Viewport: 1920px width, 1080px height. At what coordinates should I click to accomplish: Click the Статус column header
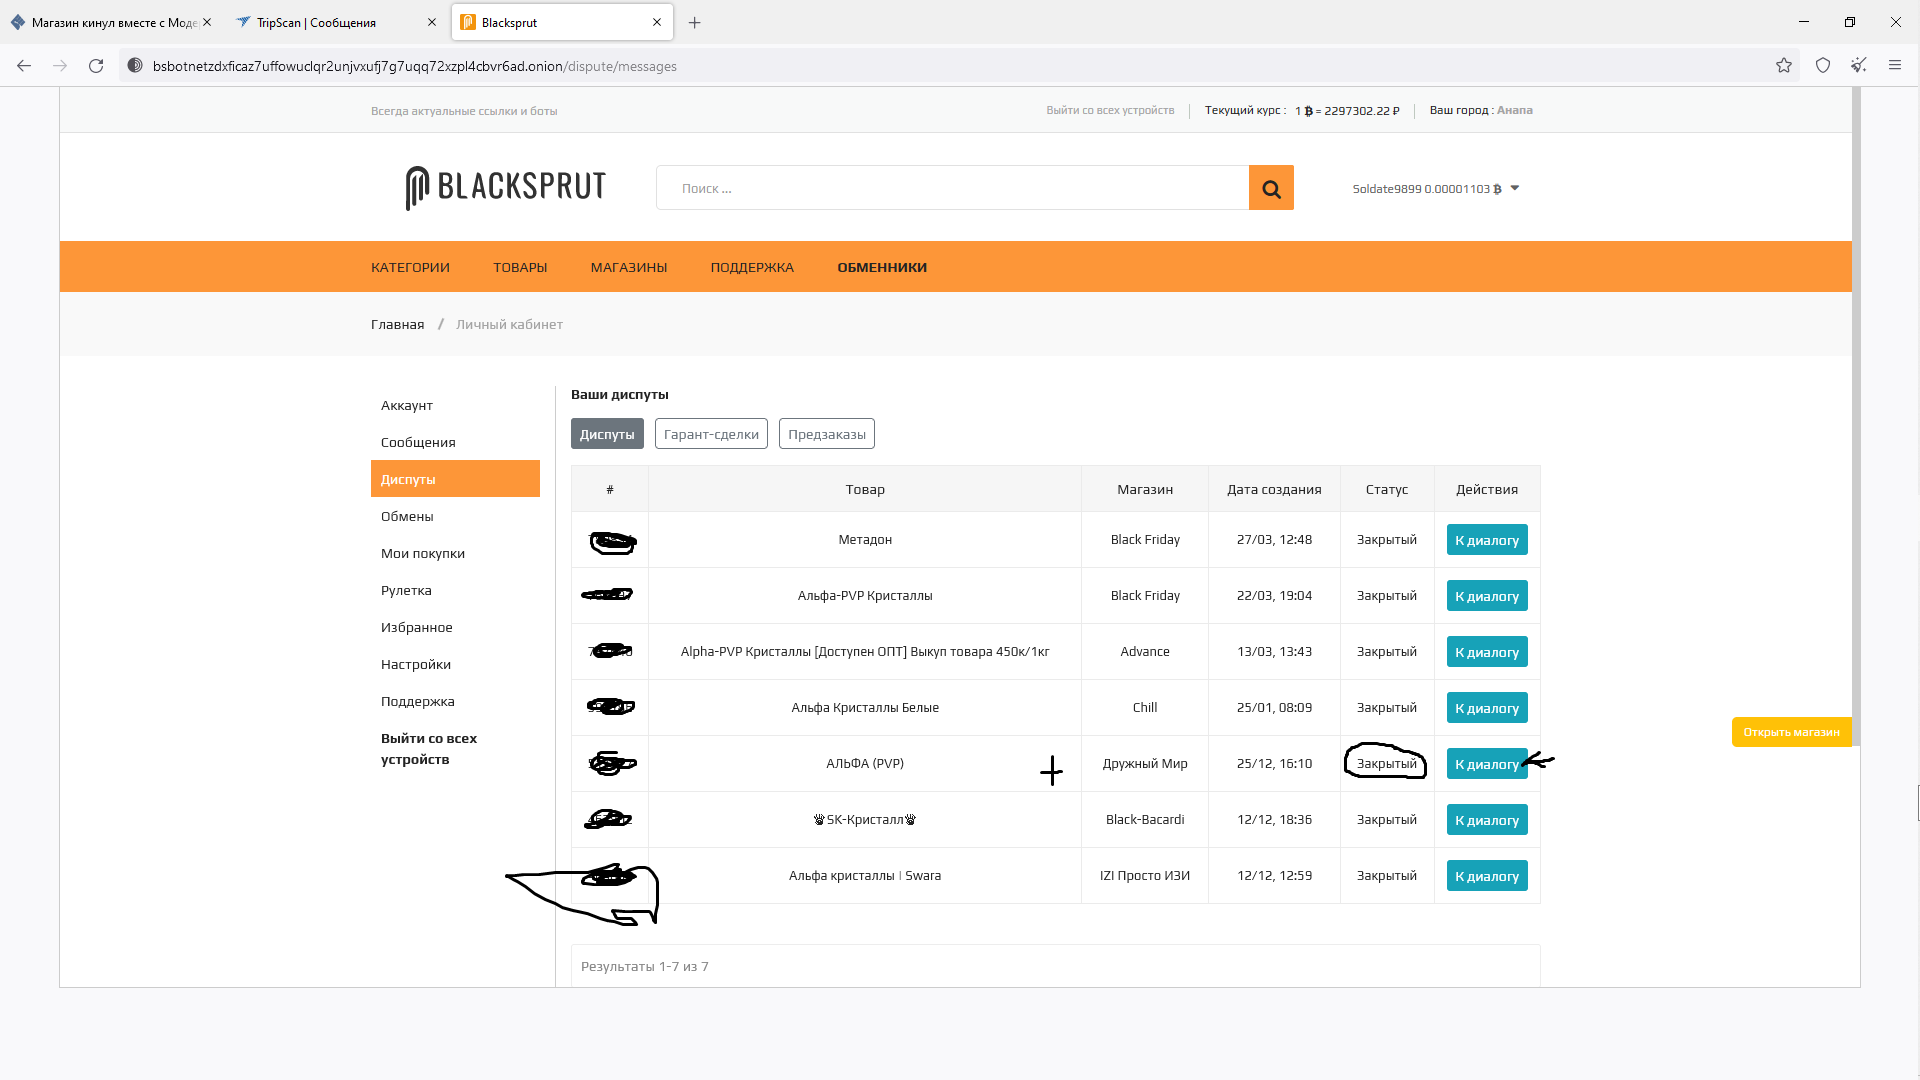1387,489
